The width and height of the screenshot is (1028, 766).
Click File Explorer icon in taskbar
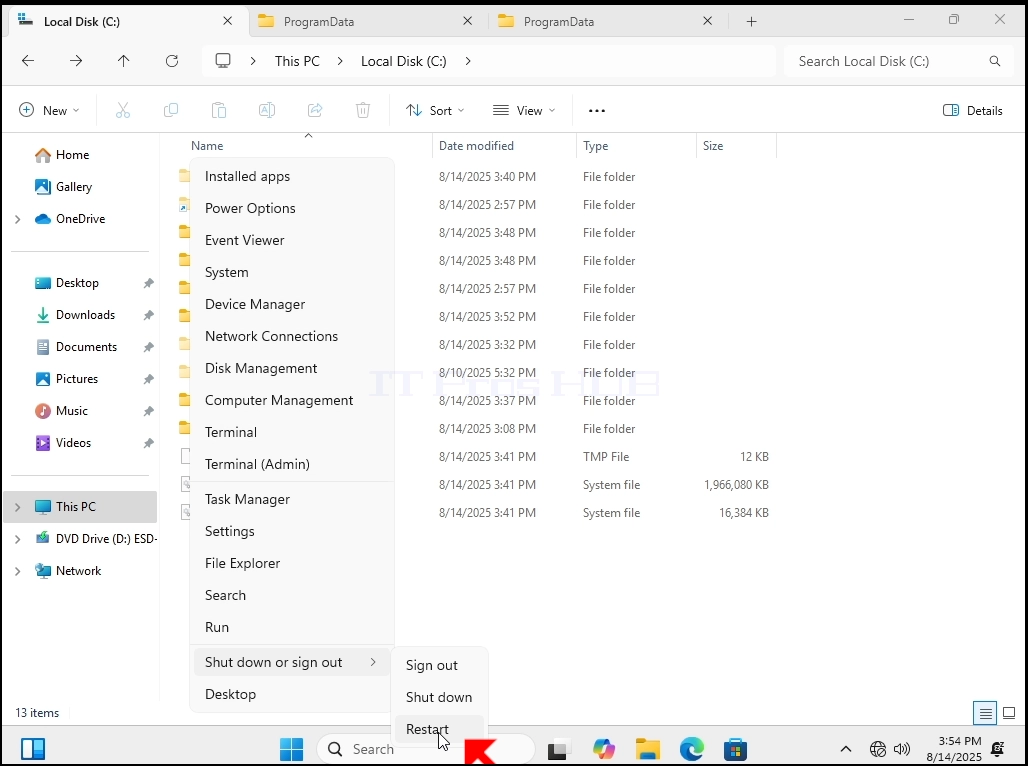click(647, 749)
